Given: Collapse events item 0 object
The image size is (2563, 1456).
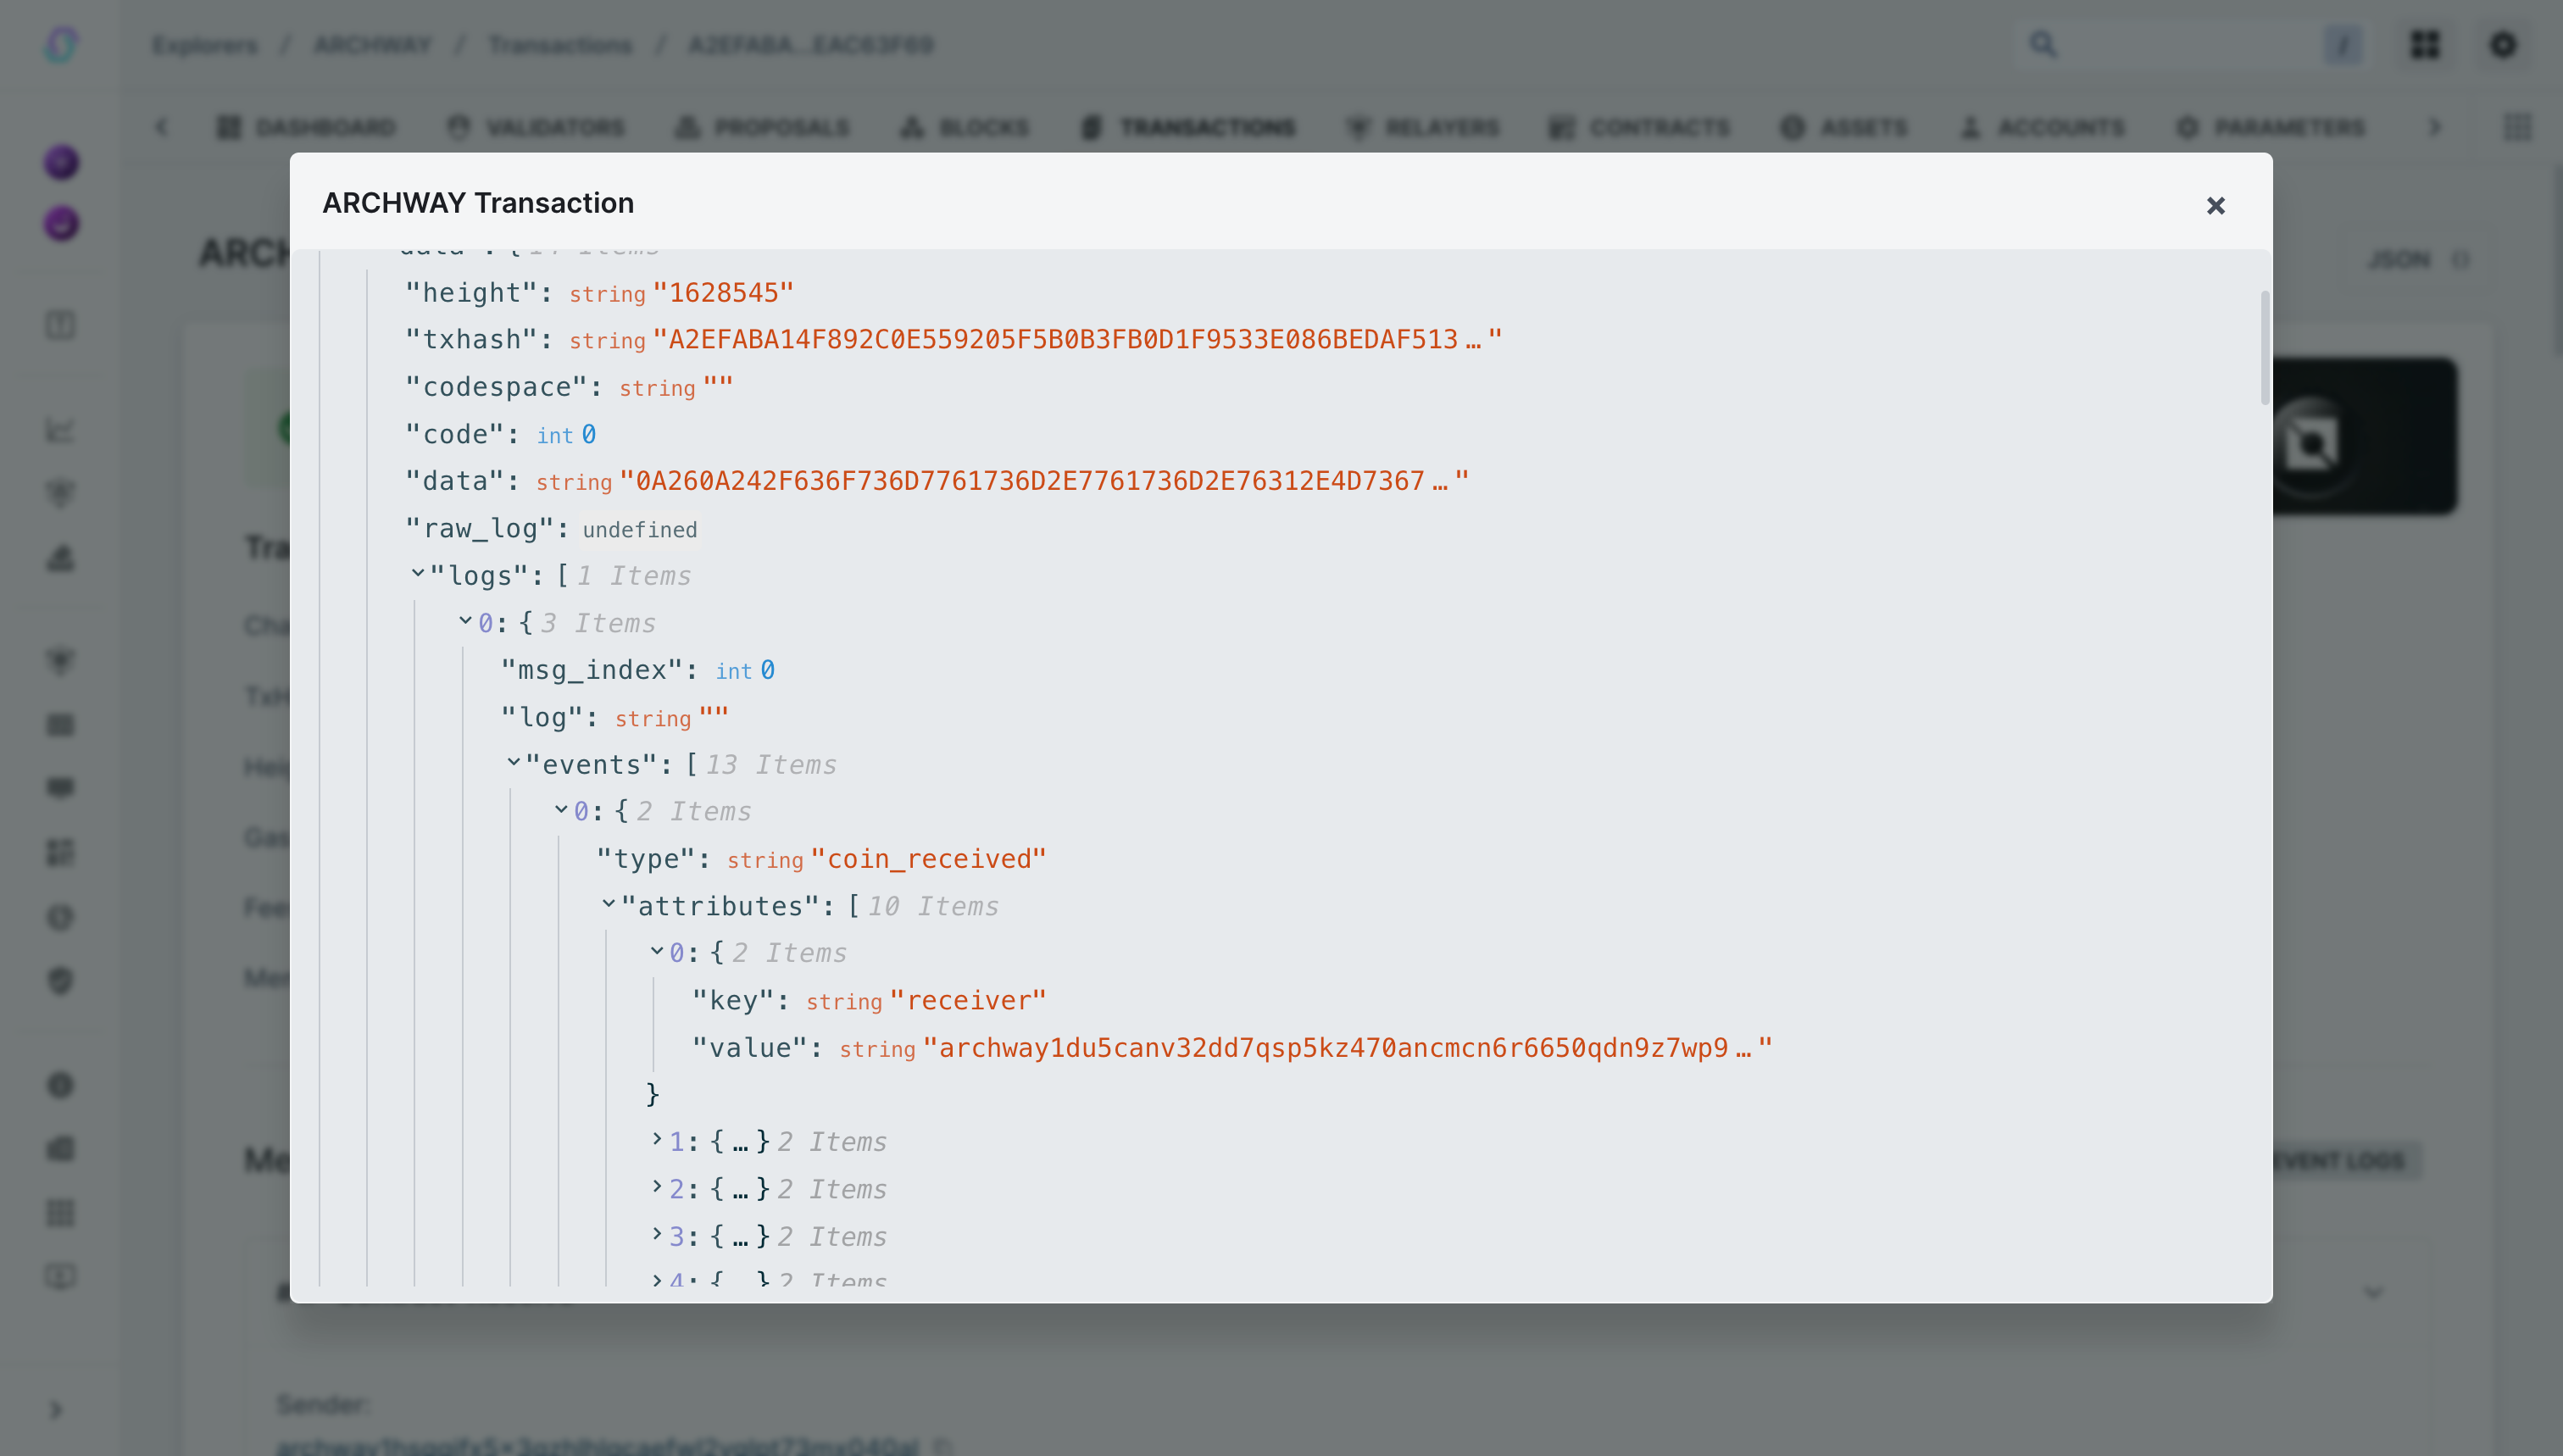Looking at the screenshot, I should tap(562, 810).
